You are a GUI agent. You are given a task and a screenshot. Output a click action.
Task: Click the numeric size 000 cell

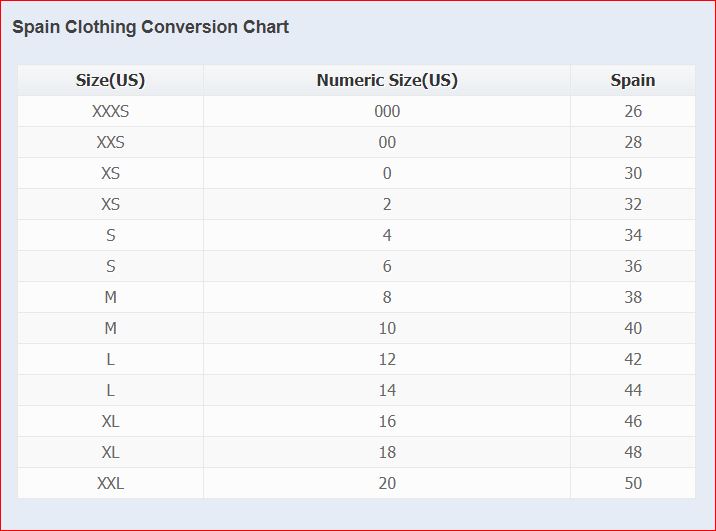(387, 111)
